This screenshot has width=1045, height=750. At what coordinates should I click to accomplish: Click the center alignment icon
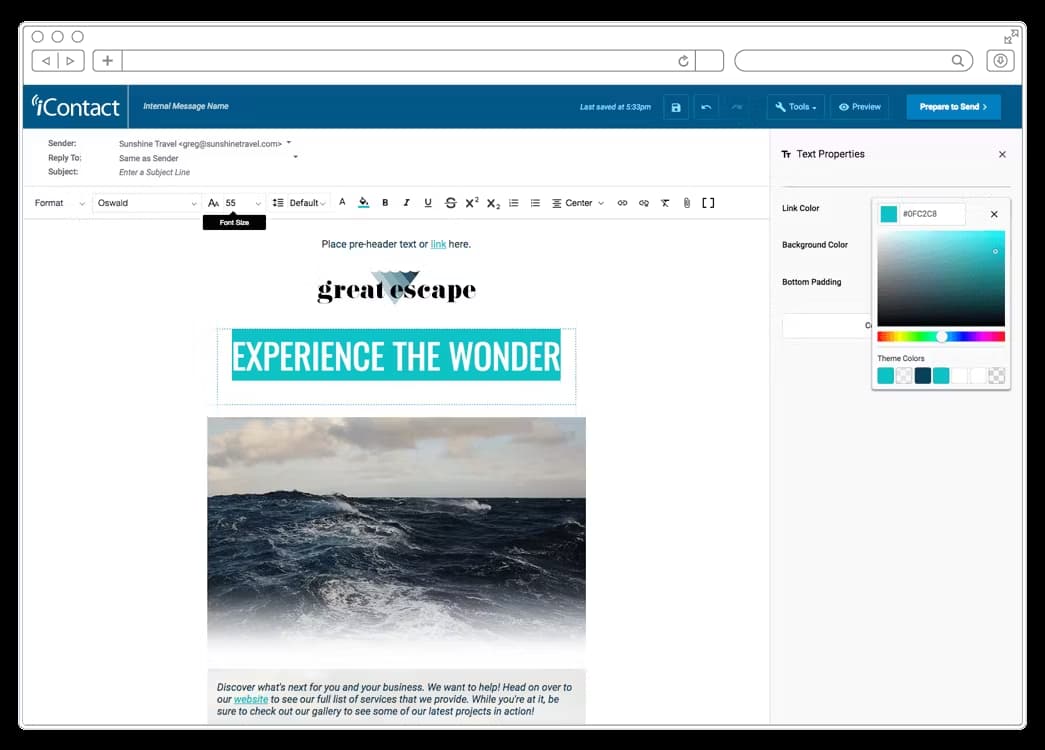[x=556, y=203]
